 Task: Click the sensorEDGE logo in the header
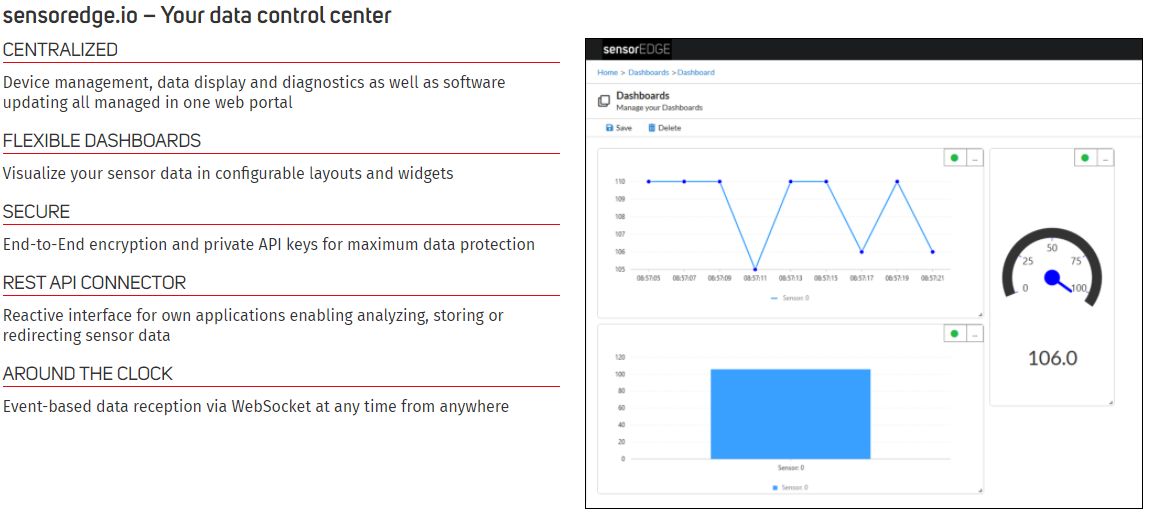(636, 50)
